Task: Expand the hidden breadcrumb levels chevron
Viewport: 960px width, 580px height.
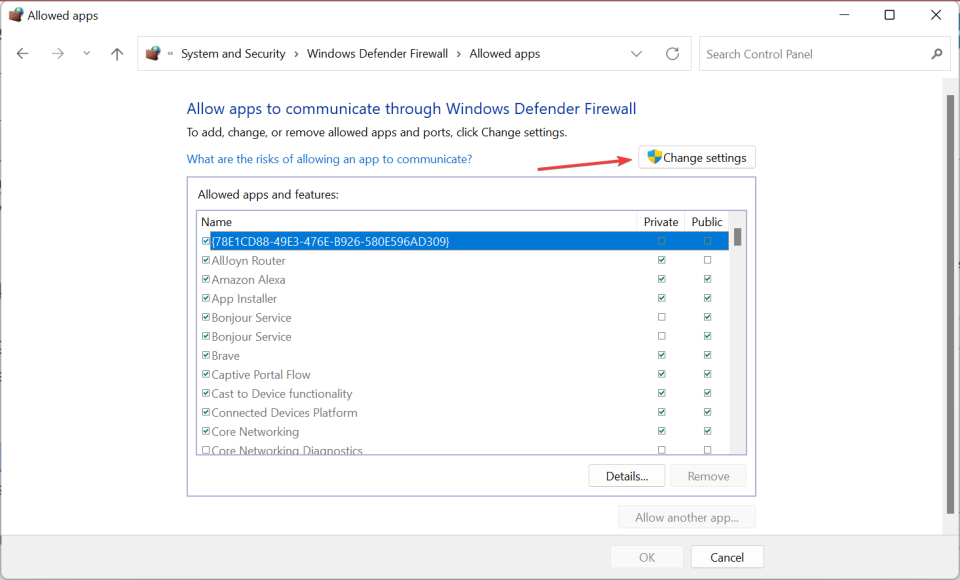Action: pos(171,54)
